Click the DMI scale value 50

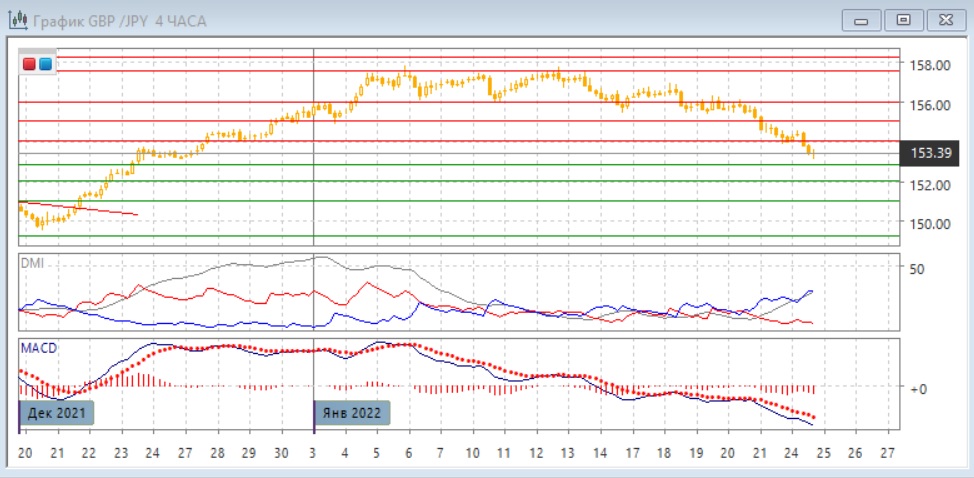click(917, 269)
